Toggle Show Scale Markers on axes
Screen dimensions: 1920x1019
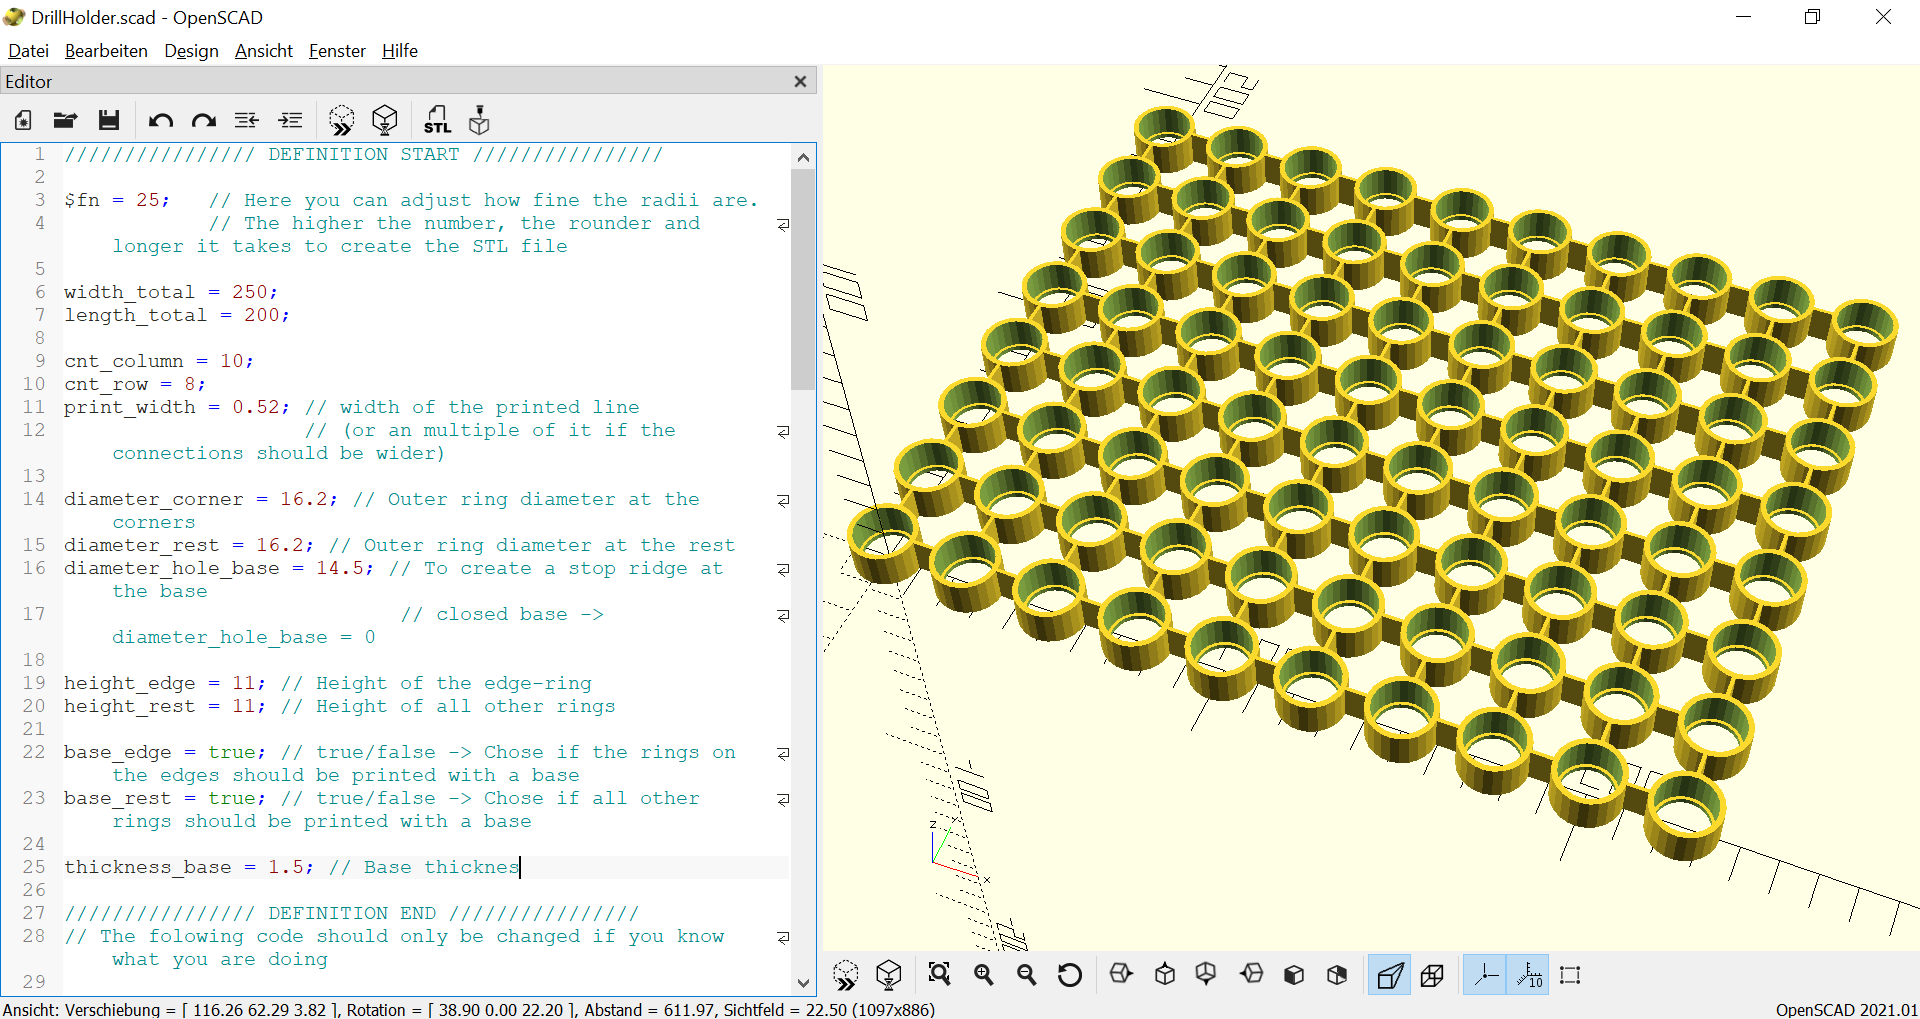1528,975
